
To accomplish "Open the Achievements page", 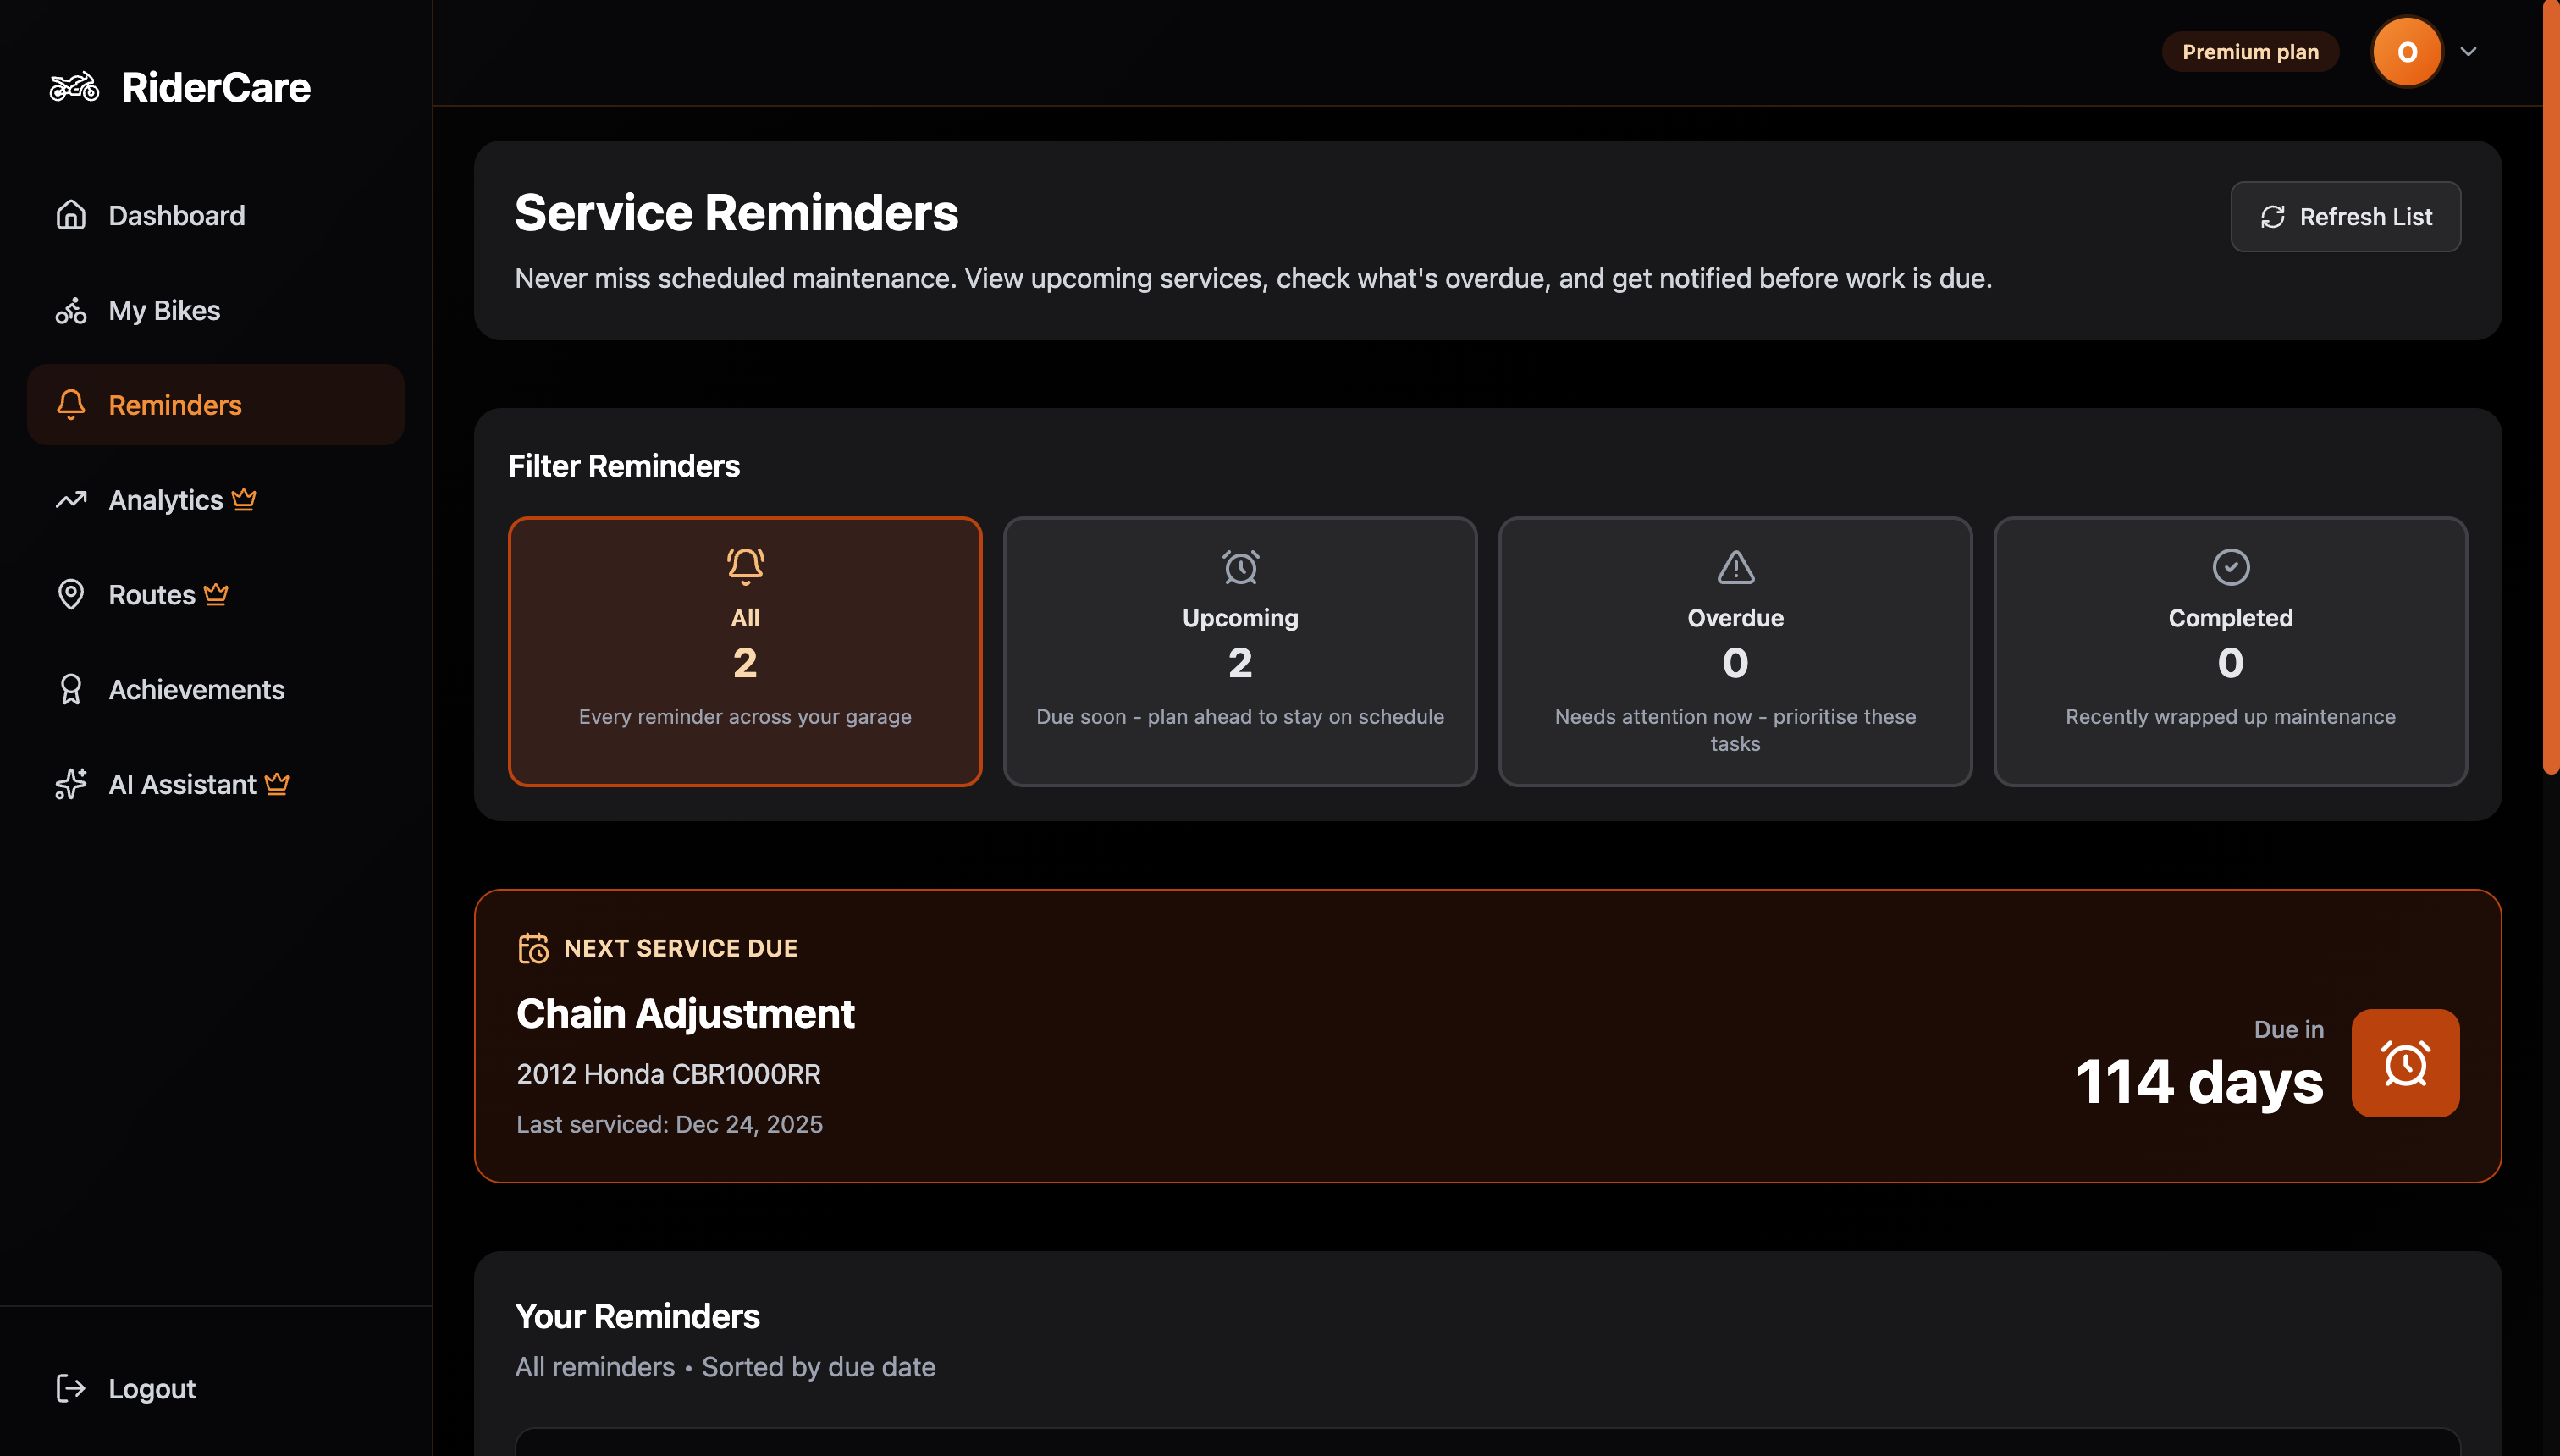I will (x=196, y=689).
